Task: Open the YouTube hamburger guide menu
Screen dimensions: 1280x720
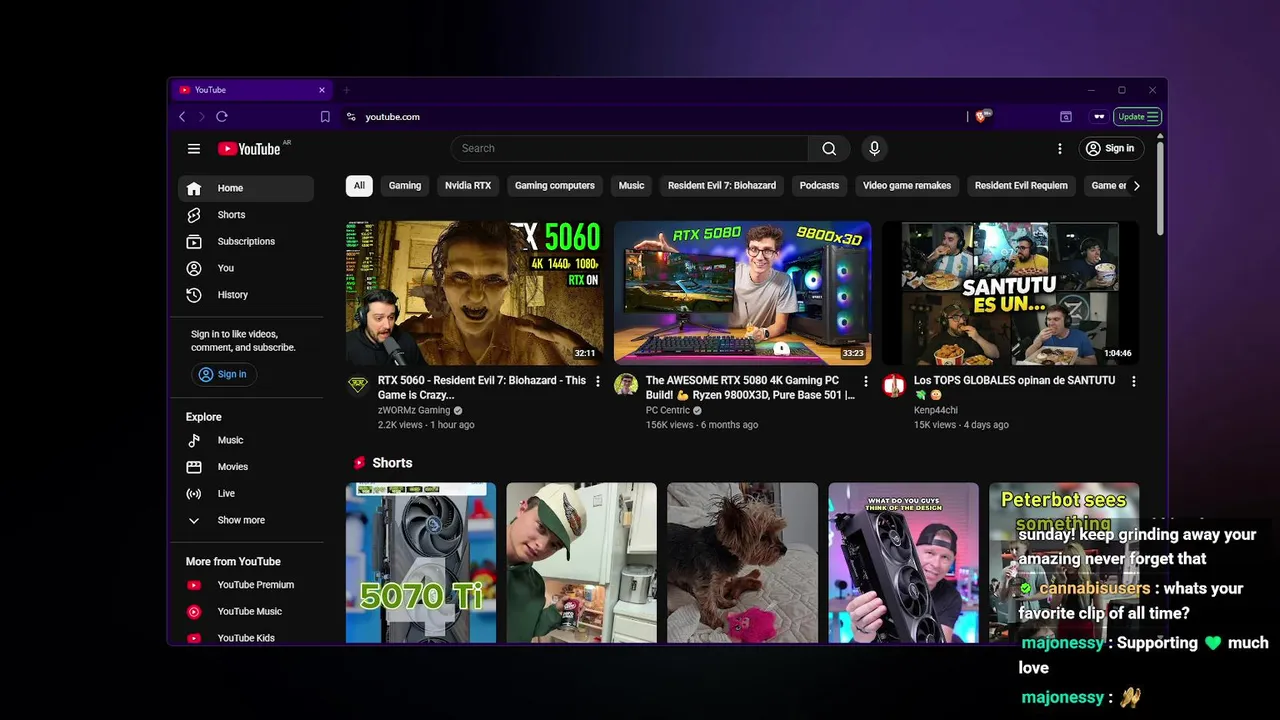Action: tap(194, 149)
